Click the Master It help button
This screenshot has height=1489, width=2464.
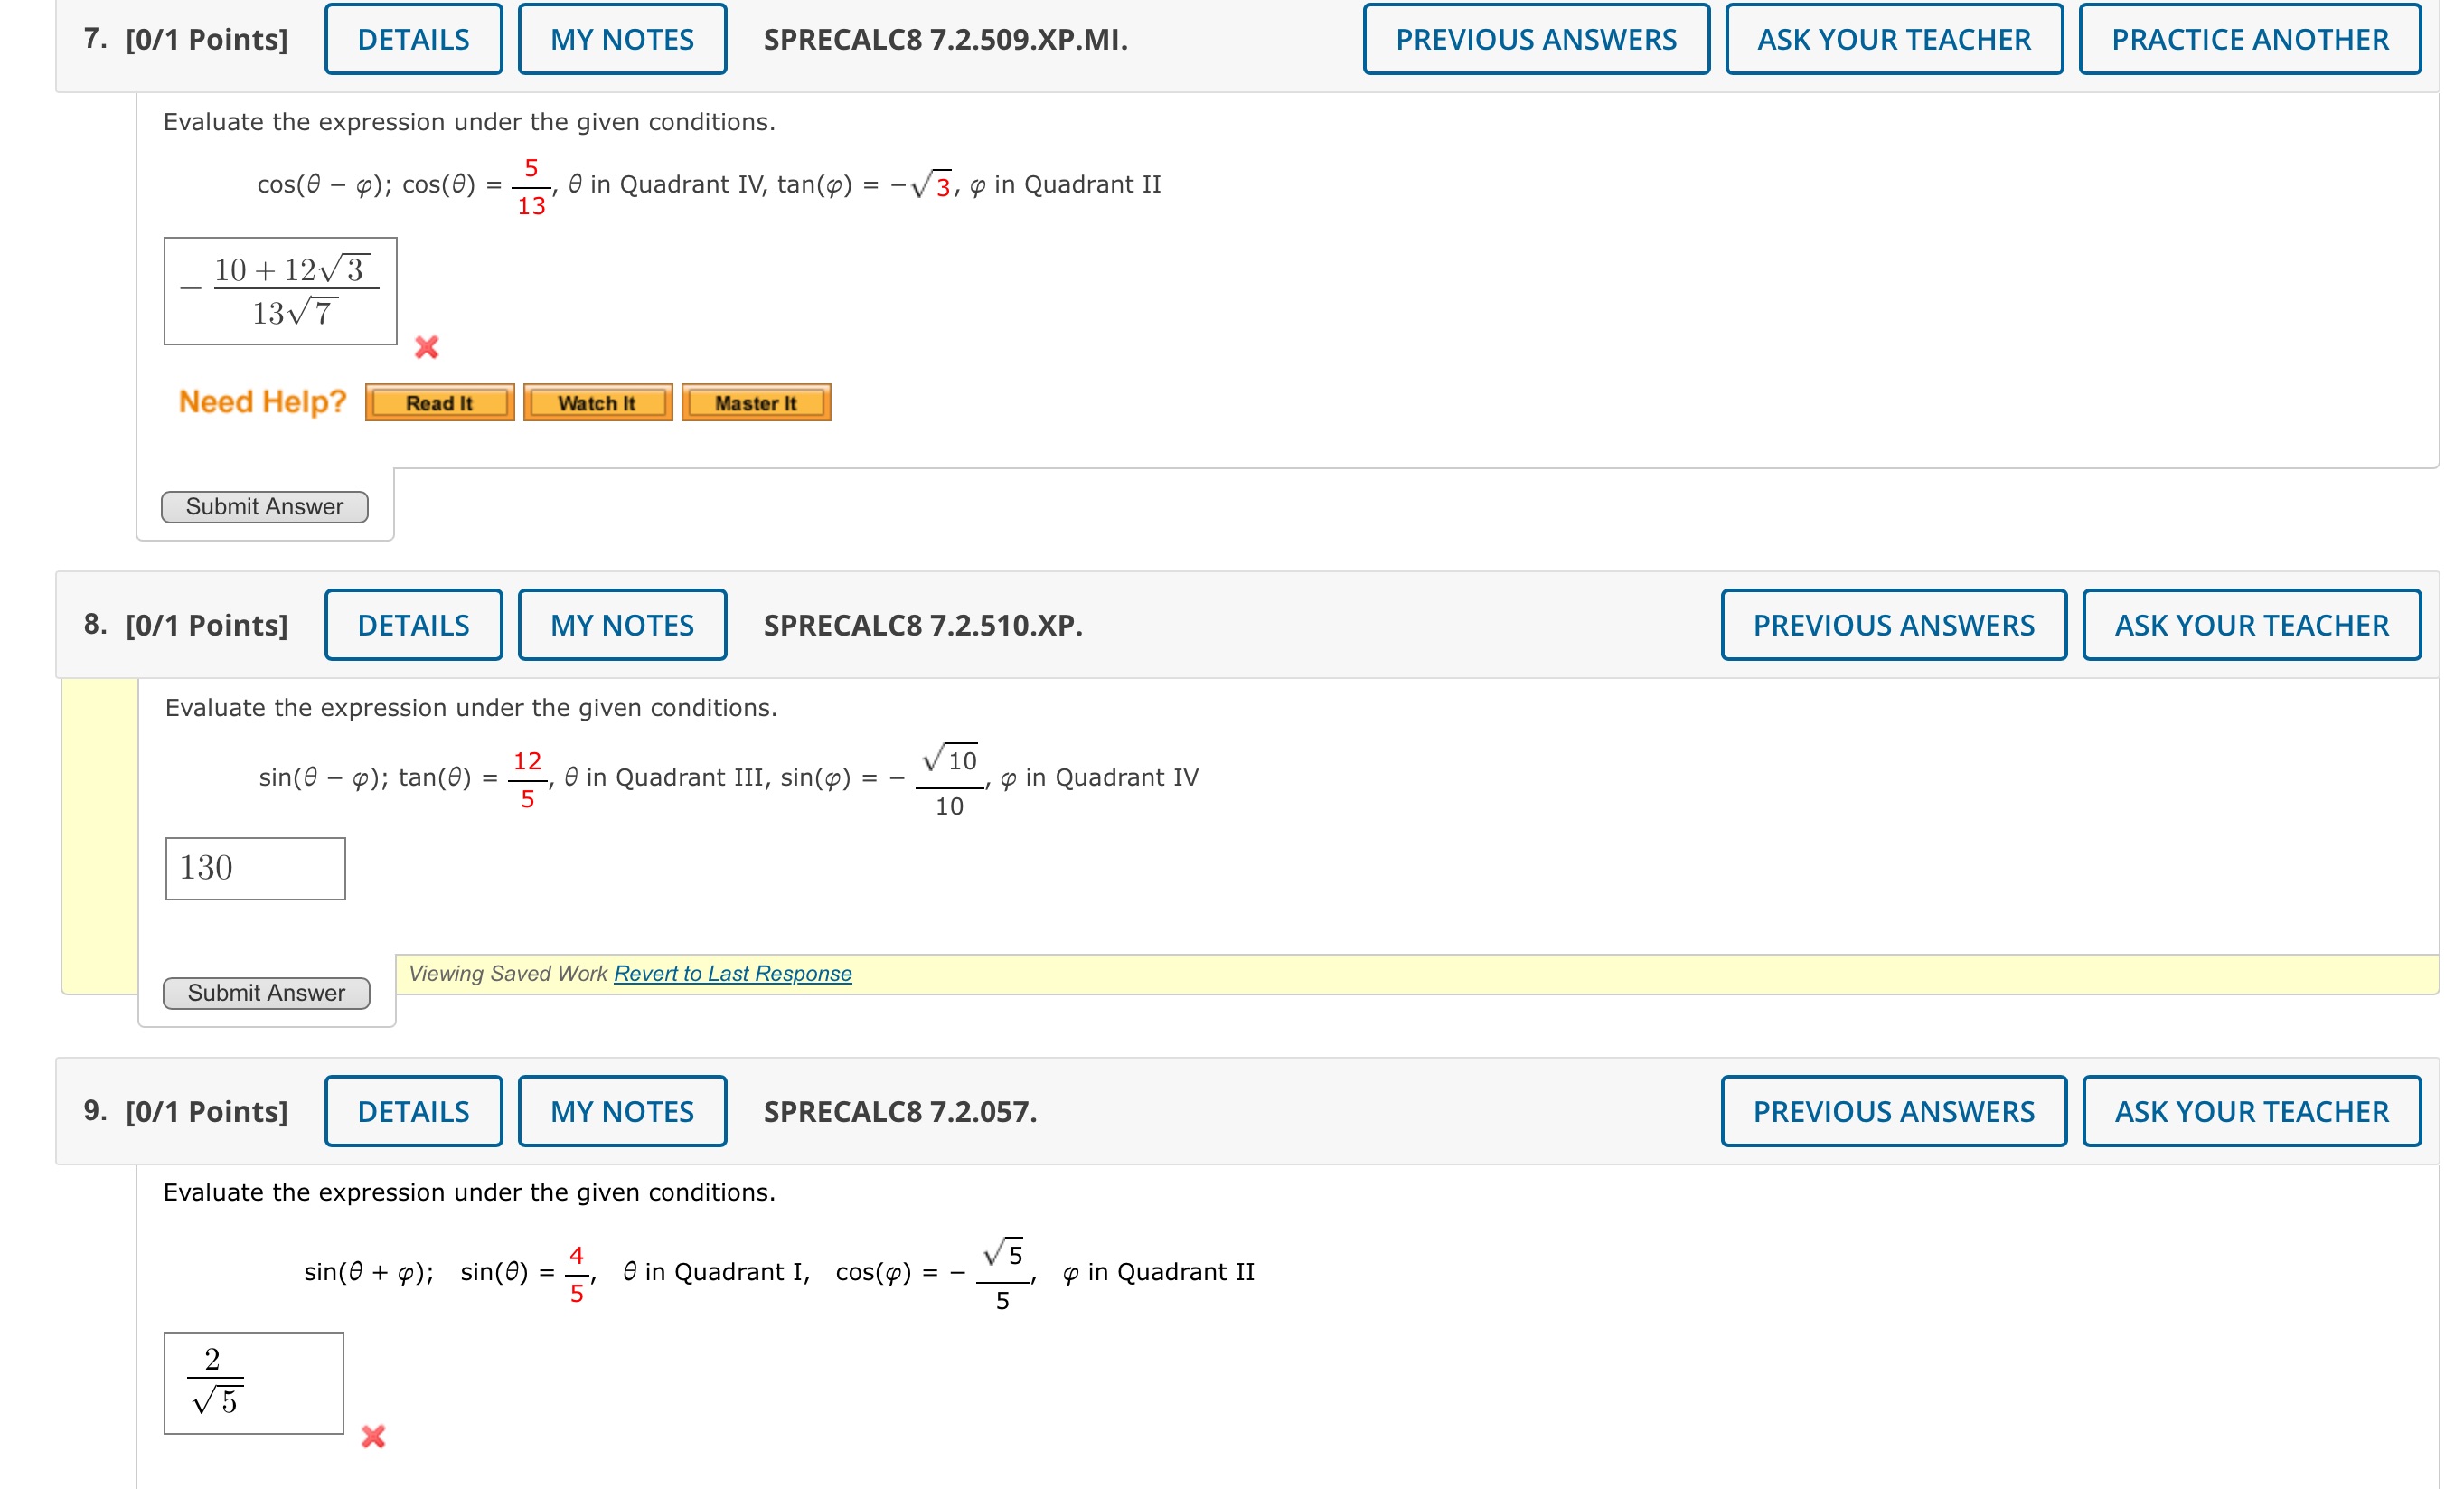click(x=755, y=403)
